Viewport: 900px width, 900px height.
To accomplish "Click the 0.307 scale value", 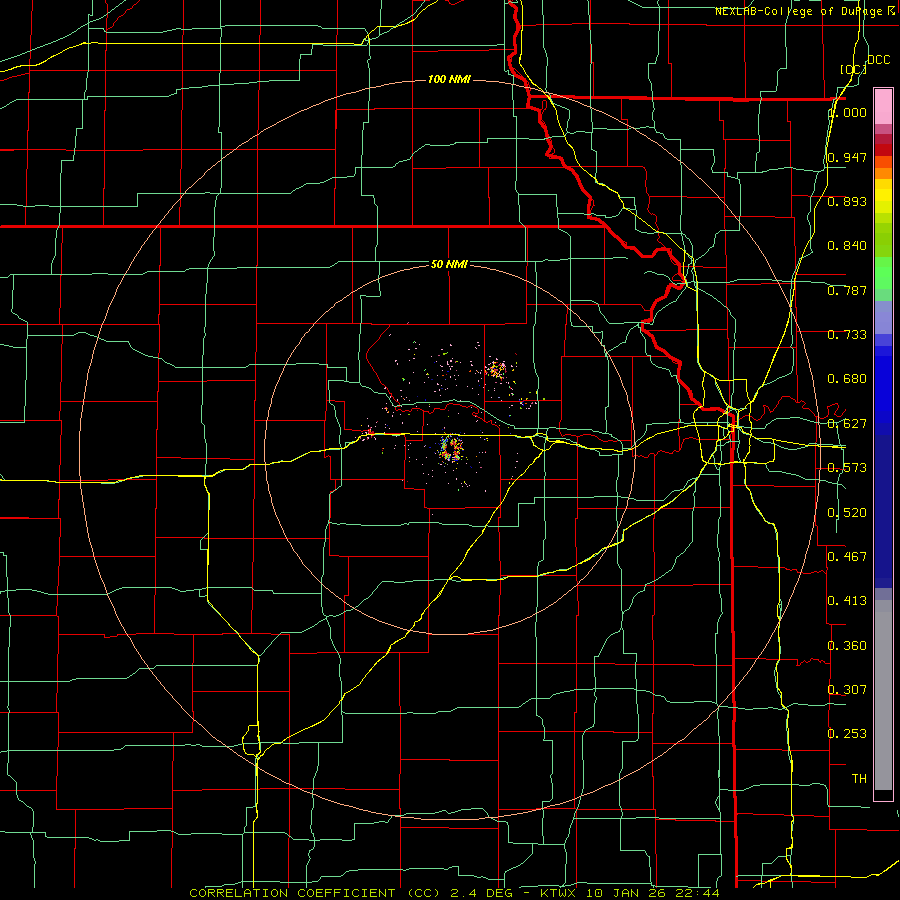I will [847, 690].
